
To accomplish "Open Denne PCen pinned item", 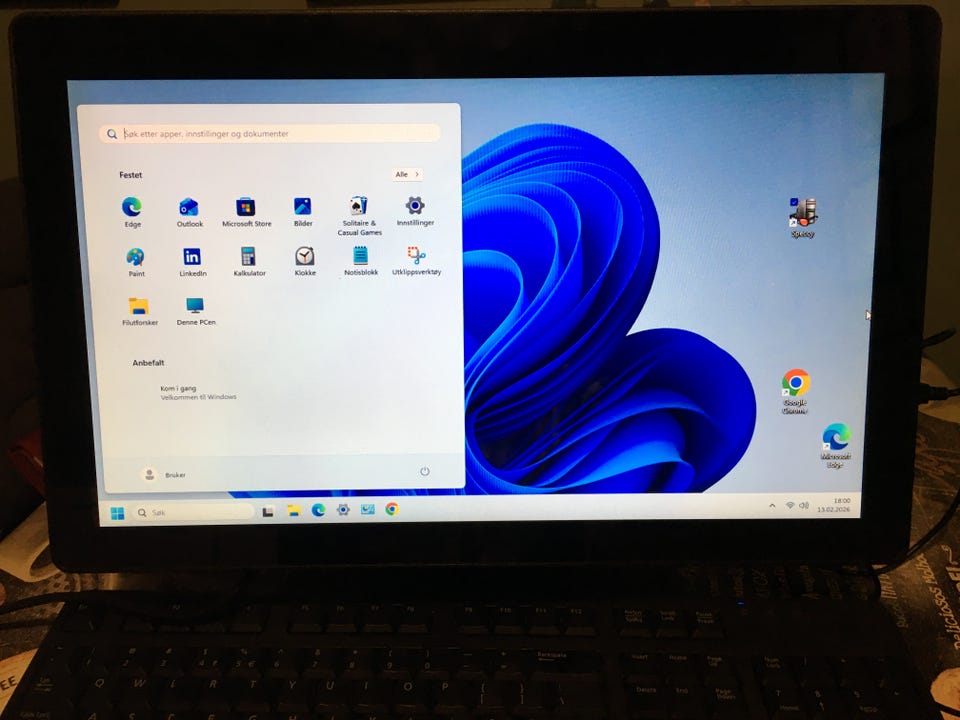I will click(196, 311).
